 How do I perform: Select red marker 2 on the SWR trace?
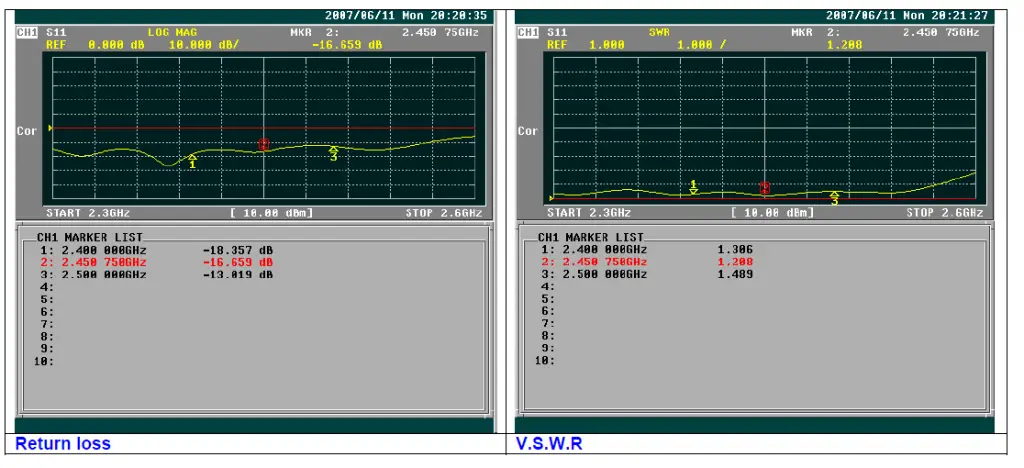coord(765,189)
